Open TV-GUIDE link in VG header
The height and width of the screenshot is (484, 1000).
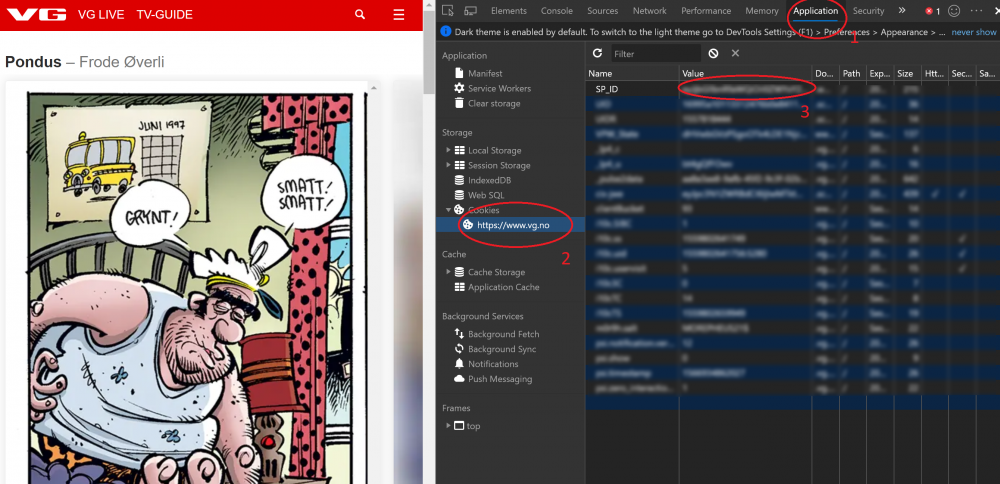click(x=164, y=15)
